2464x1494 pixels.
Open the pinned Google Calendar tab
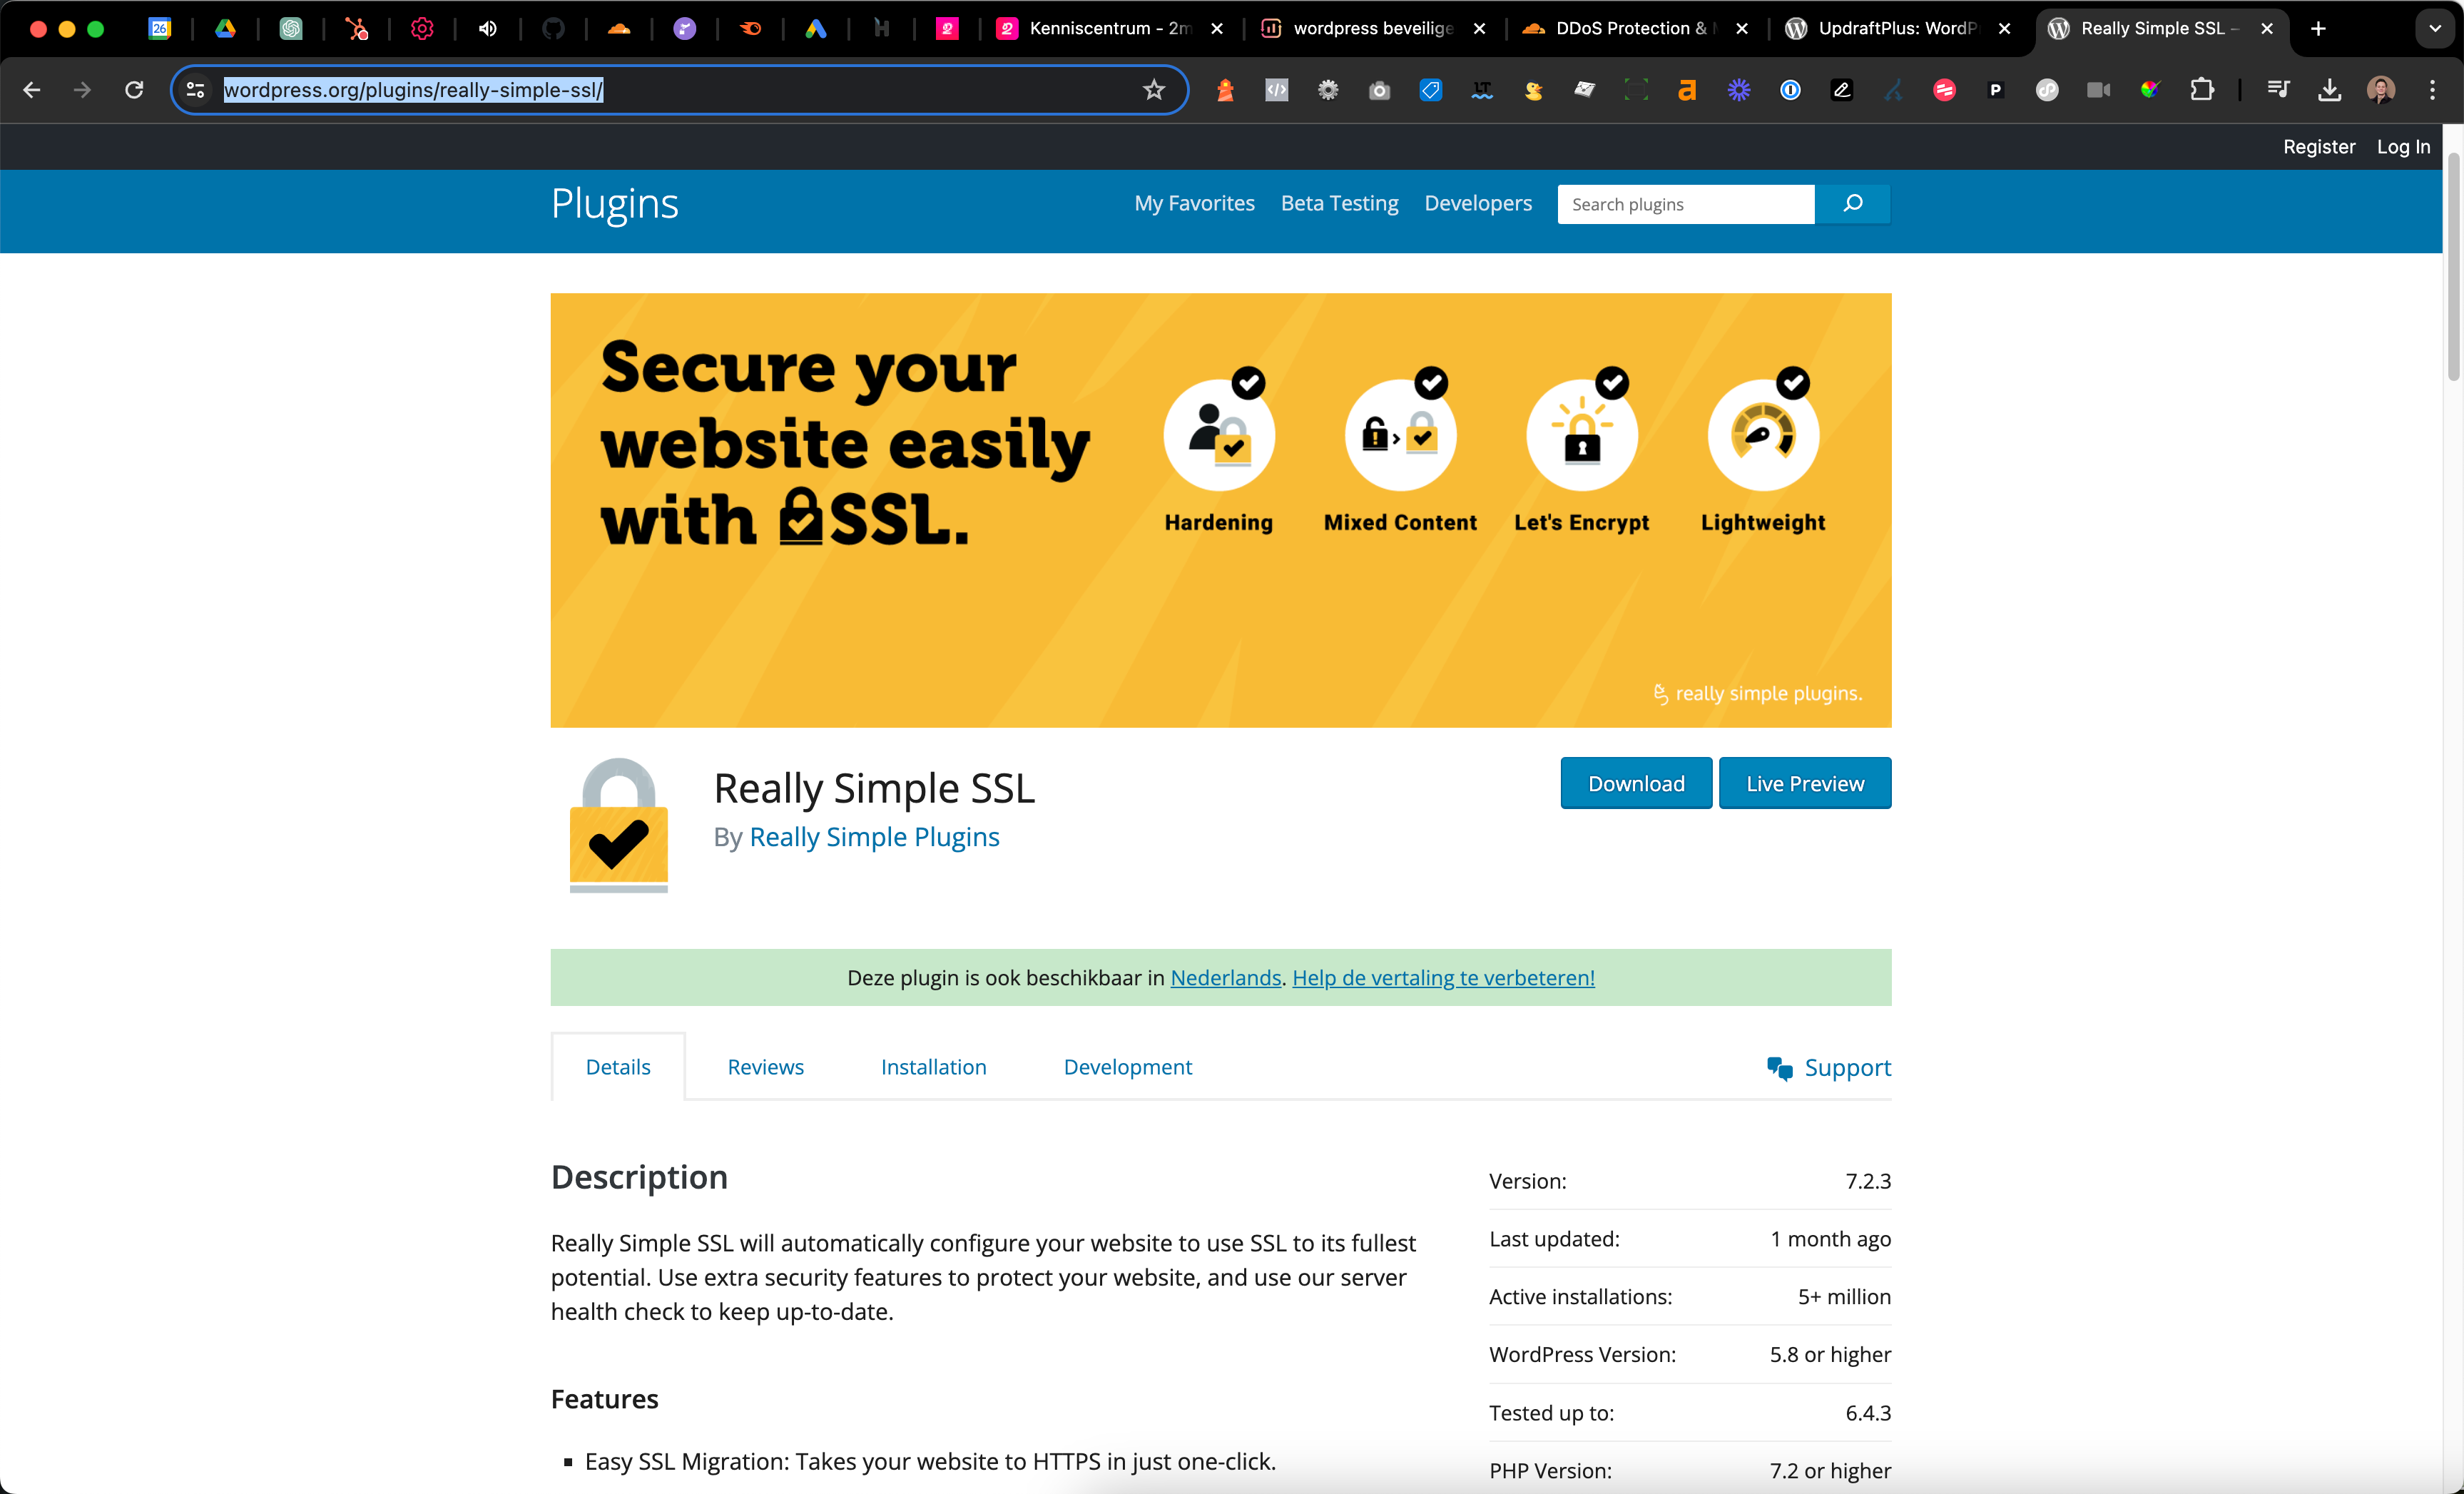[x=160, y=28]
